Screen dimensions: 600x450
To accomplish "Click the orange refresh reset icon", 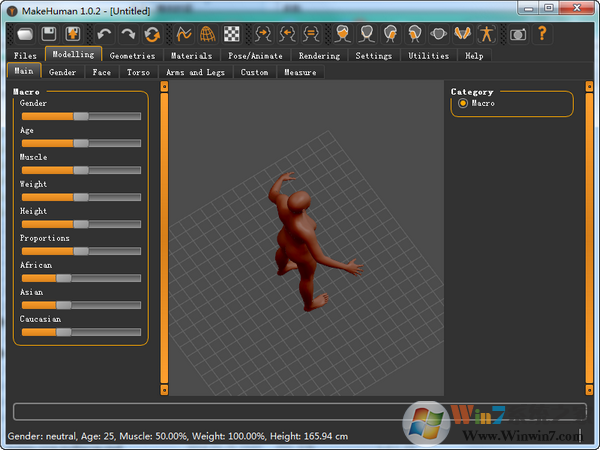I will pyautogui.click(x=151, y=33).
